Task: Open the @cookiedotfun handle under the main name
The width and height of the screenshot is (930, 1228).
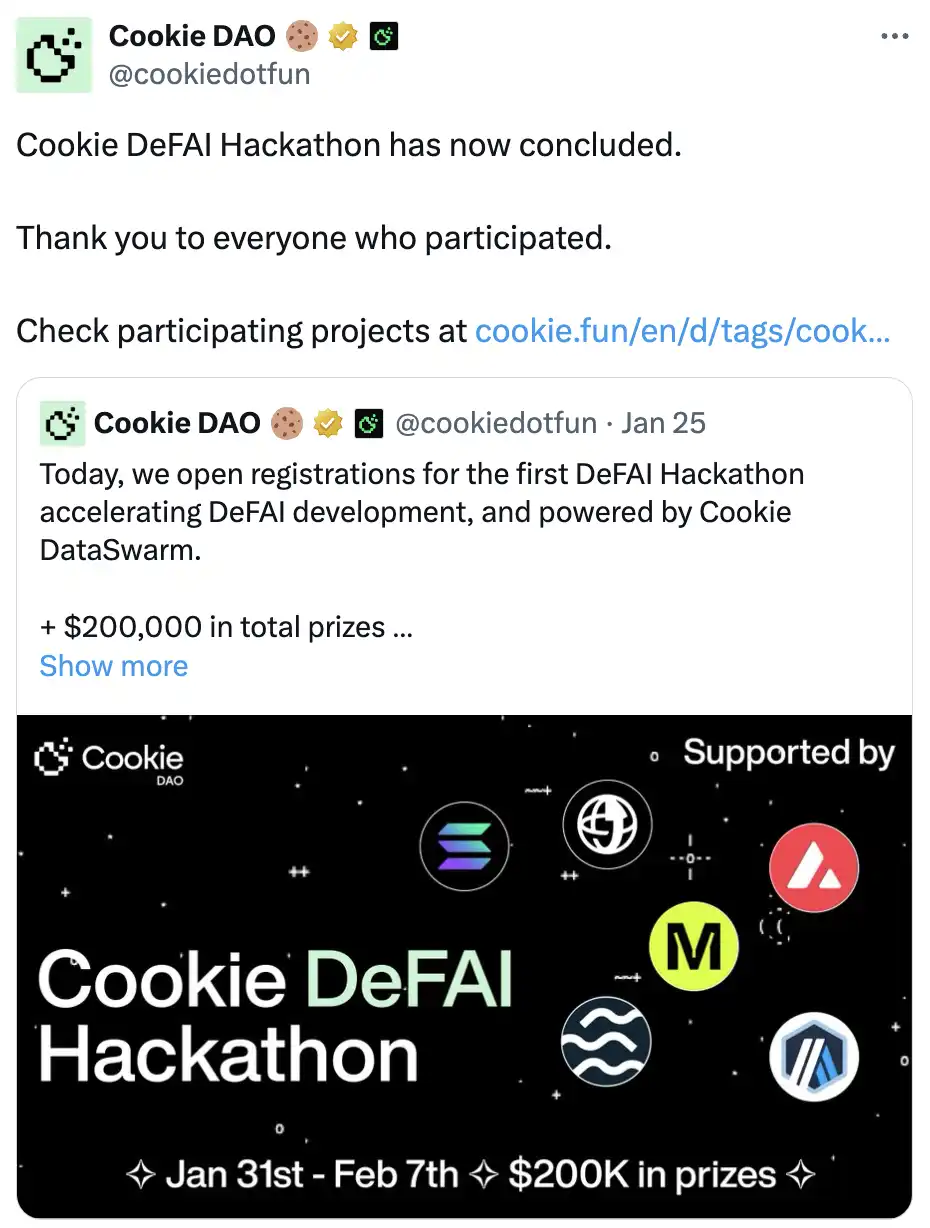Action: 208,74
